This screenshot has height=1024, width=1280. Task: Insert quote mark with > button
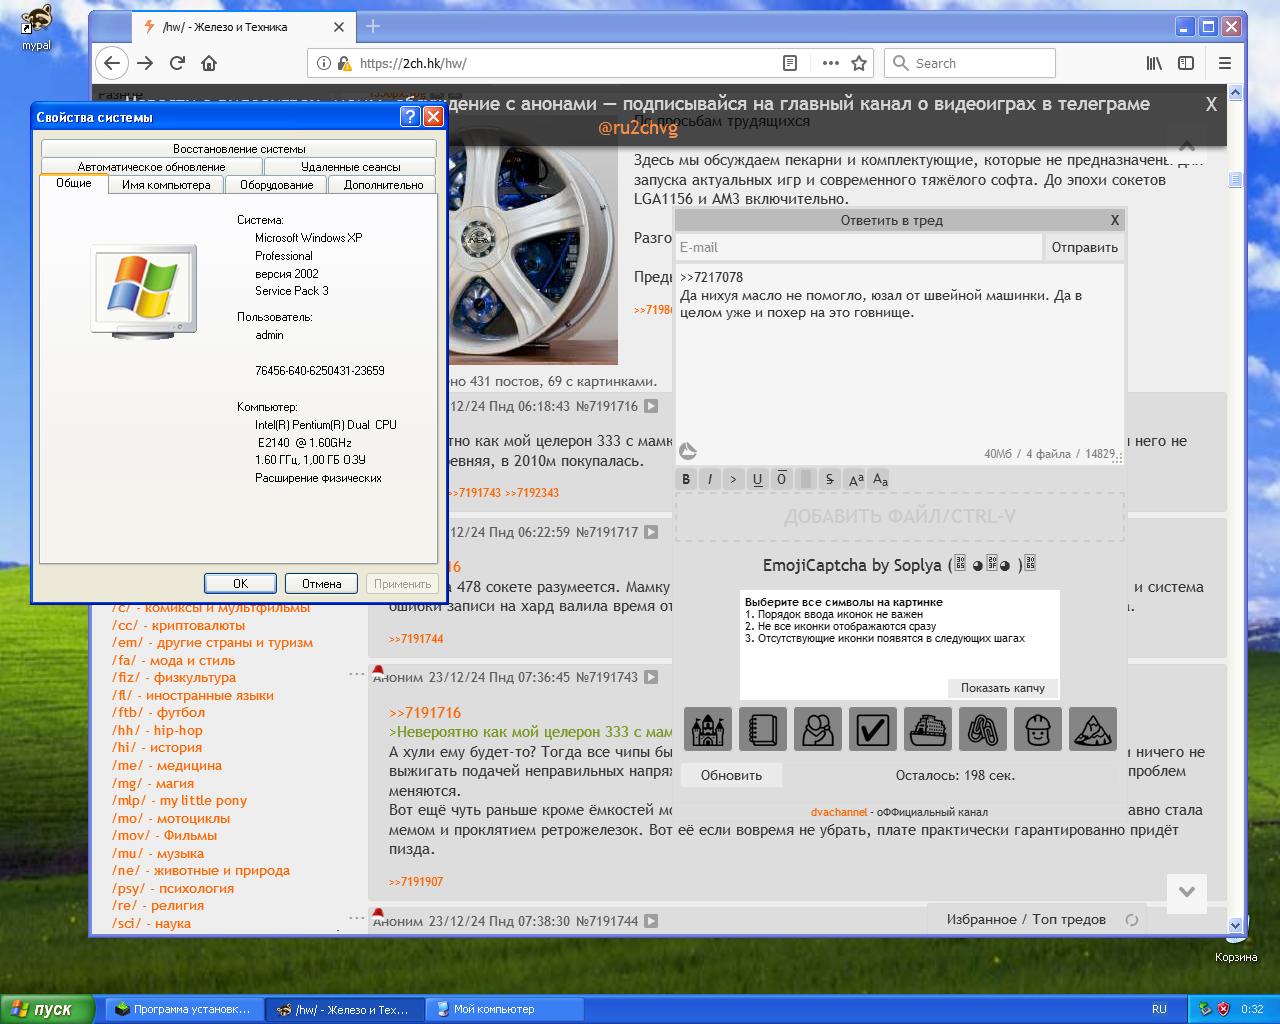pyautogui.click(x=733, y=479)
